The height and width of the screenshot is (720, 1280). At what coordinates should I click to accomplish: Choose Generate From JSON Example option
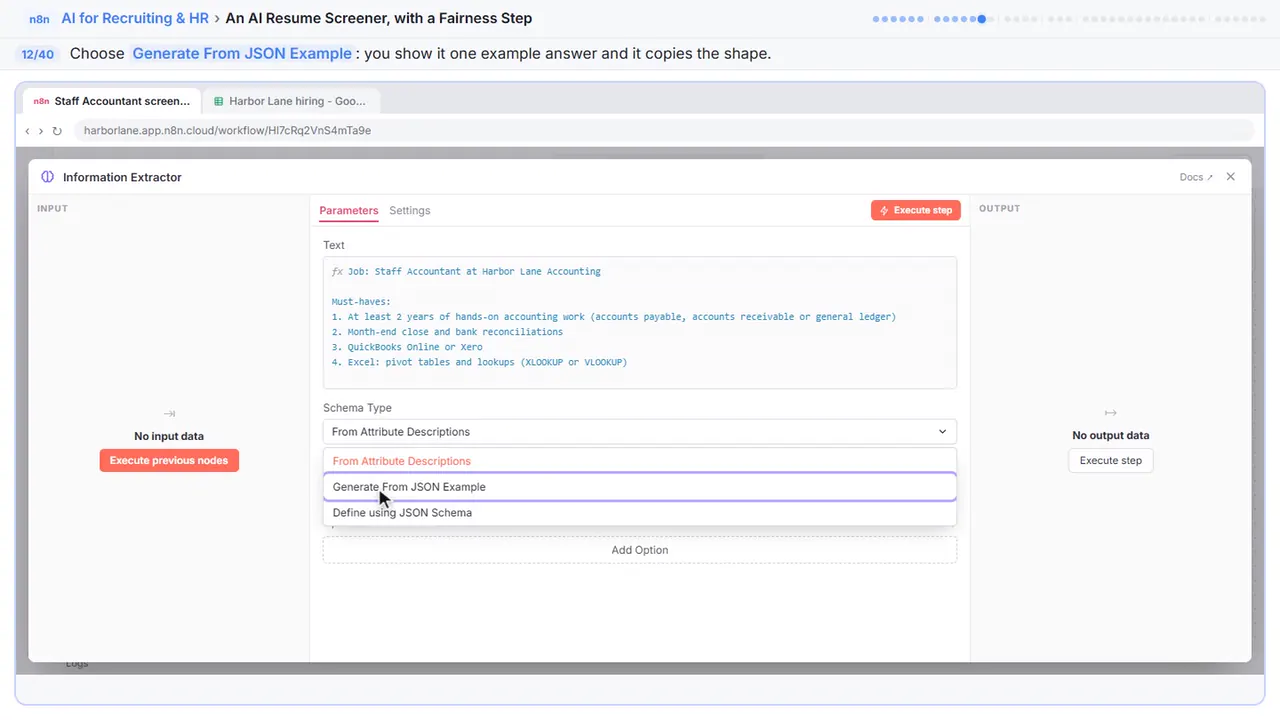pos(640,487)
